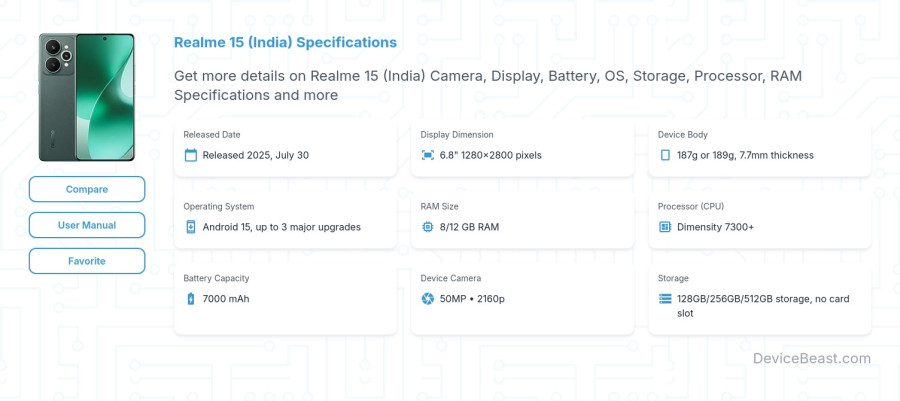The image size is (900, 401).
Task: Click the 'Battery Capacity' label
Action: tap(216, 278)
